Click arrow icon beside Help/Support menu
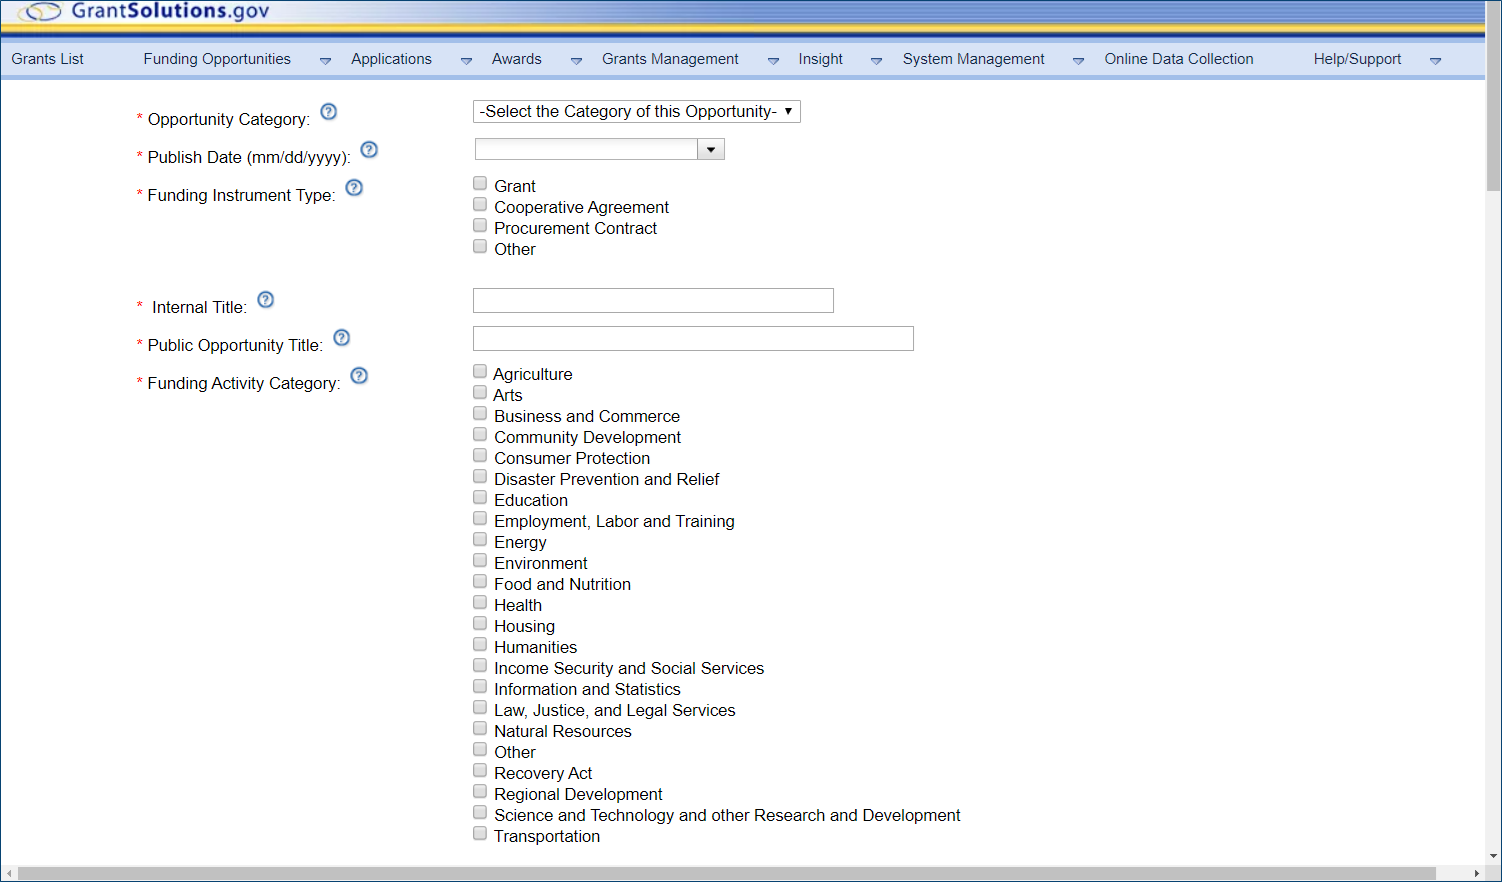This screenshot has width=1502, height=882. pyautogui.click(x=1435, y=61)
